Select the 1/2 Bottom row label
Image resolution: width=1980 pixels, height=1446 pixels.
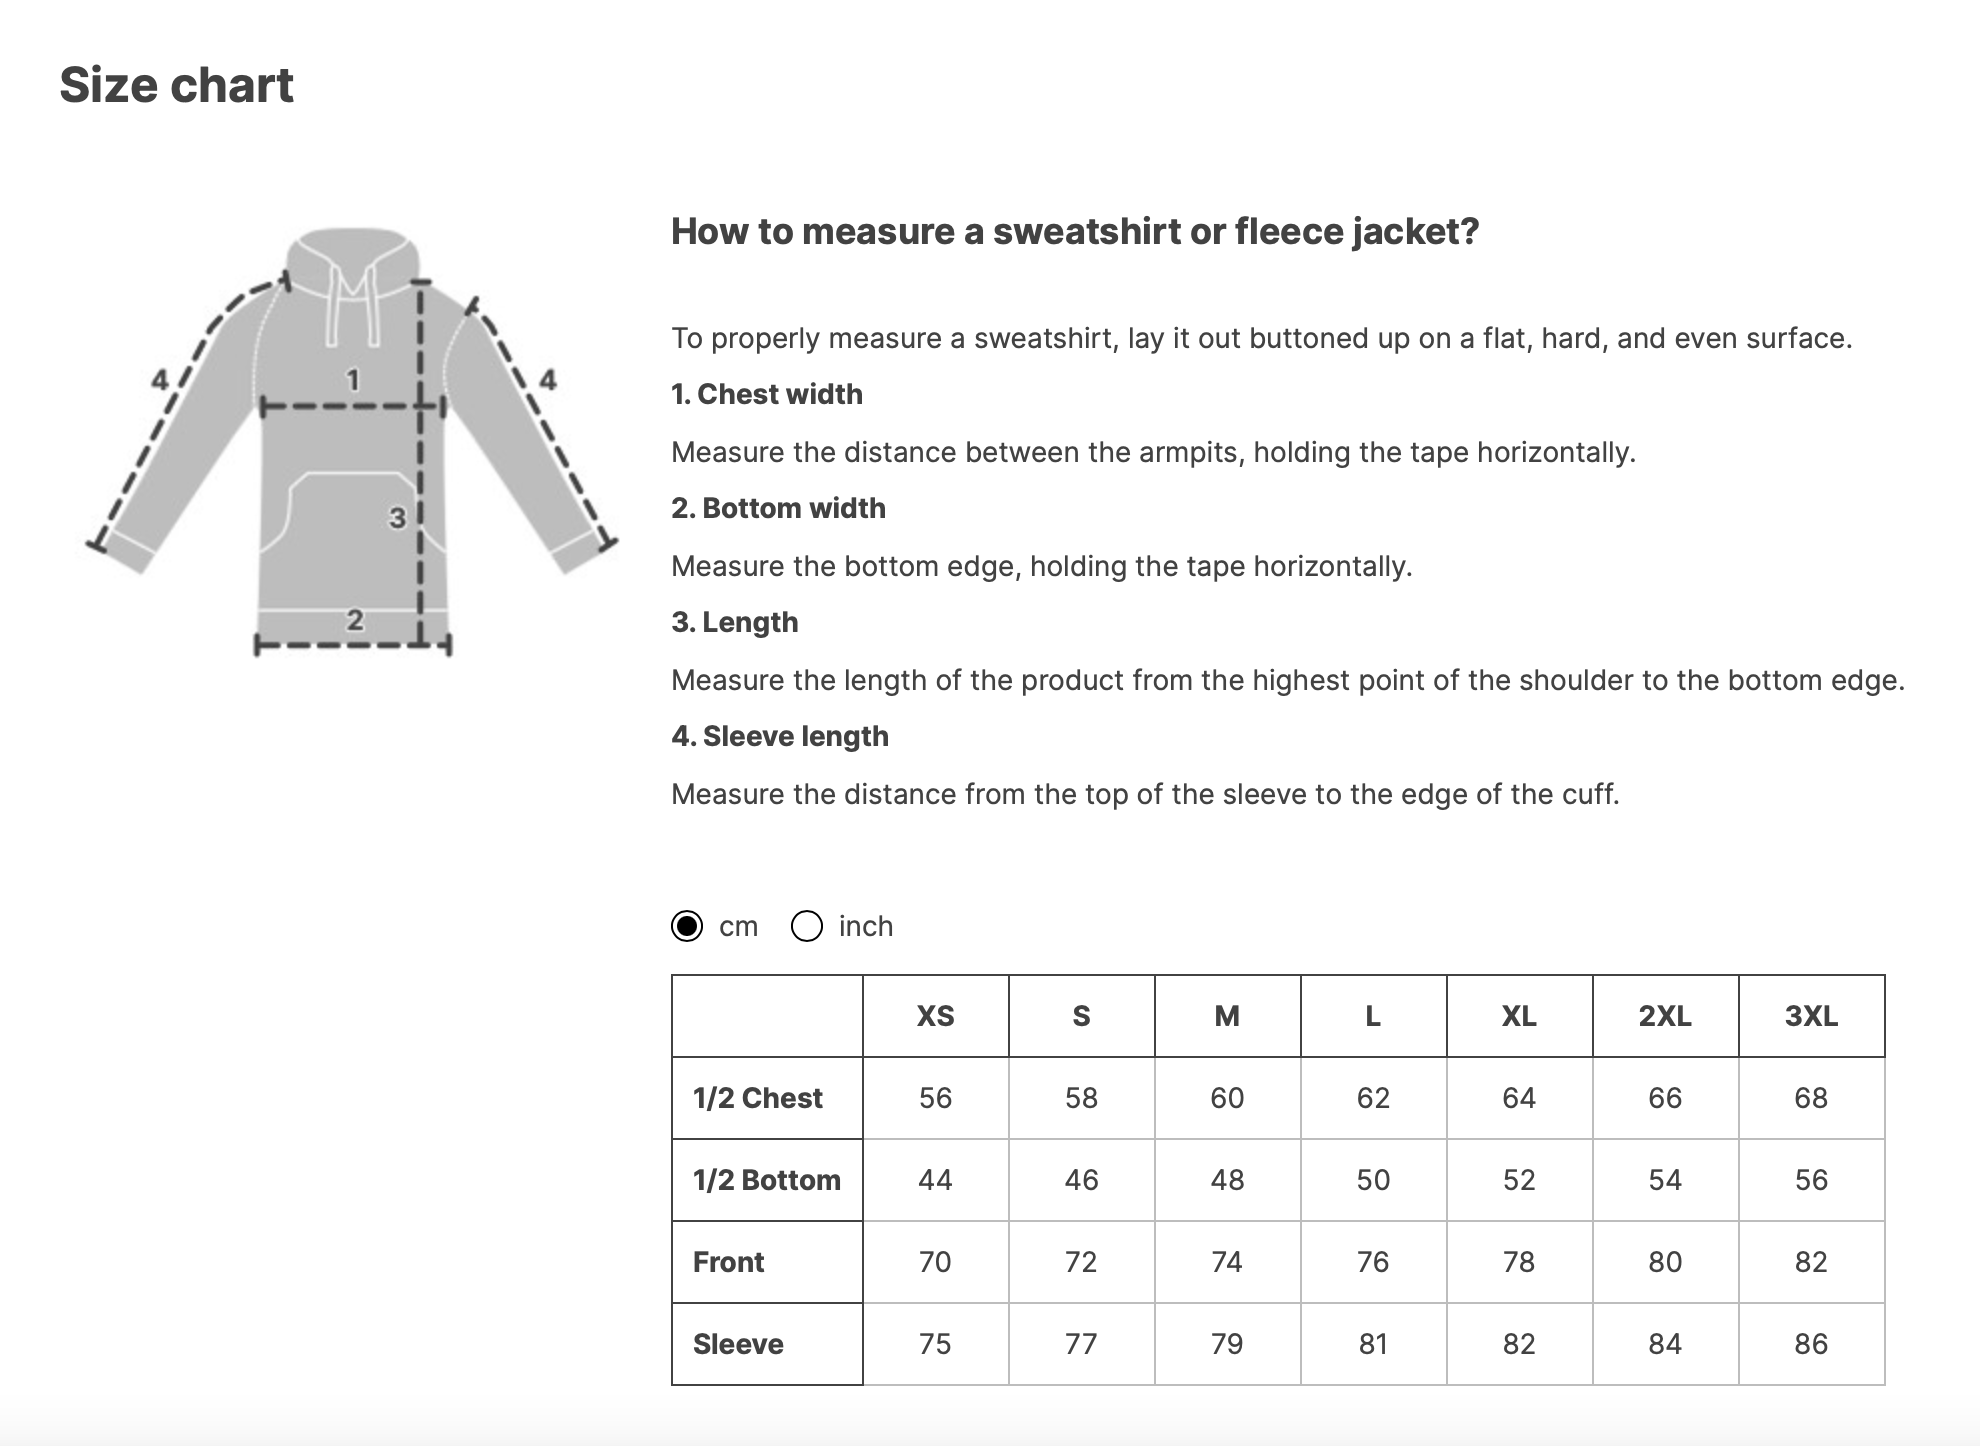tap(766, 1180)
